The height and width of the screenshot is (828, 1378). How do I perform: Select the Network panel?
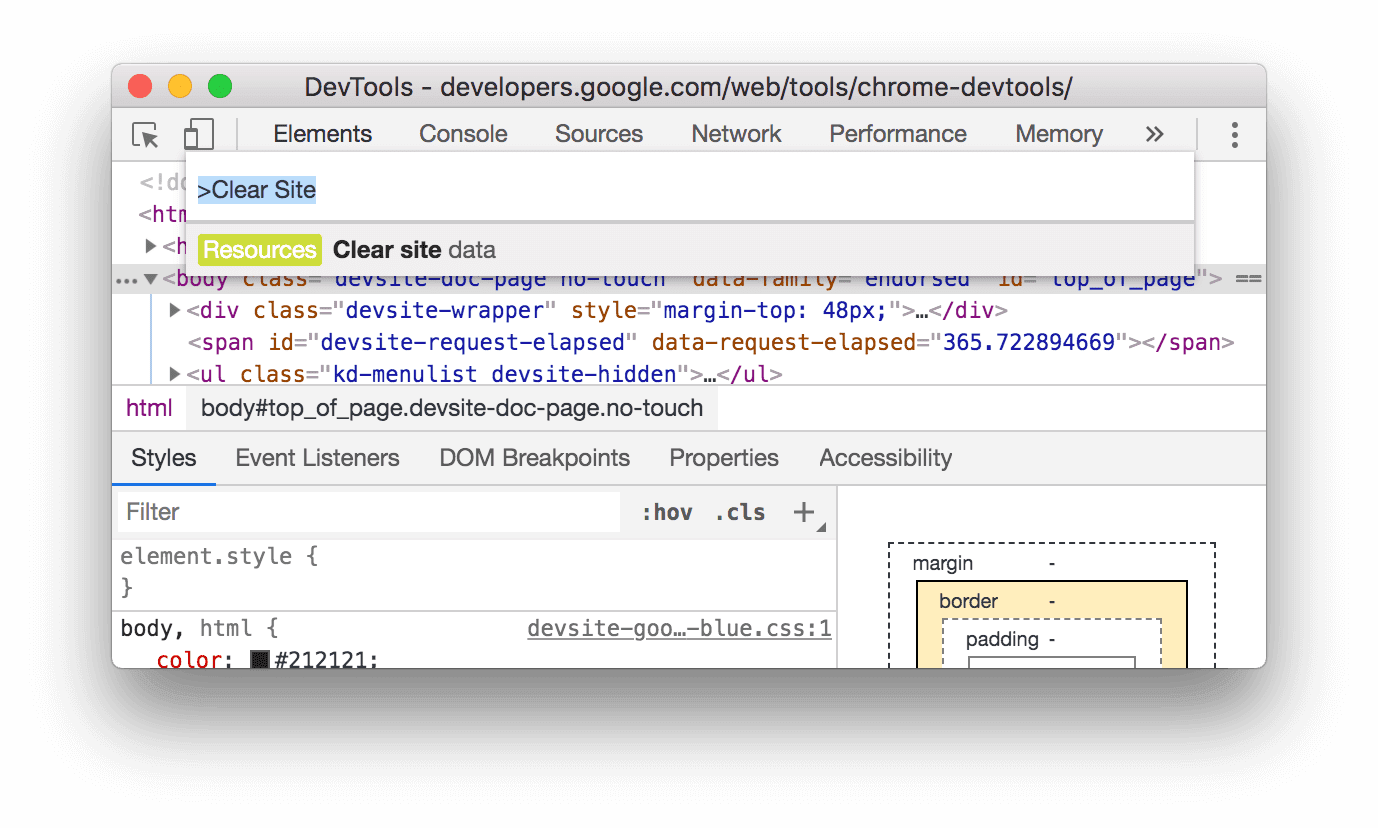point(736,133)
